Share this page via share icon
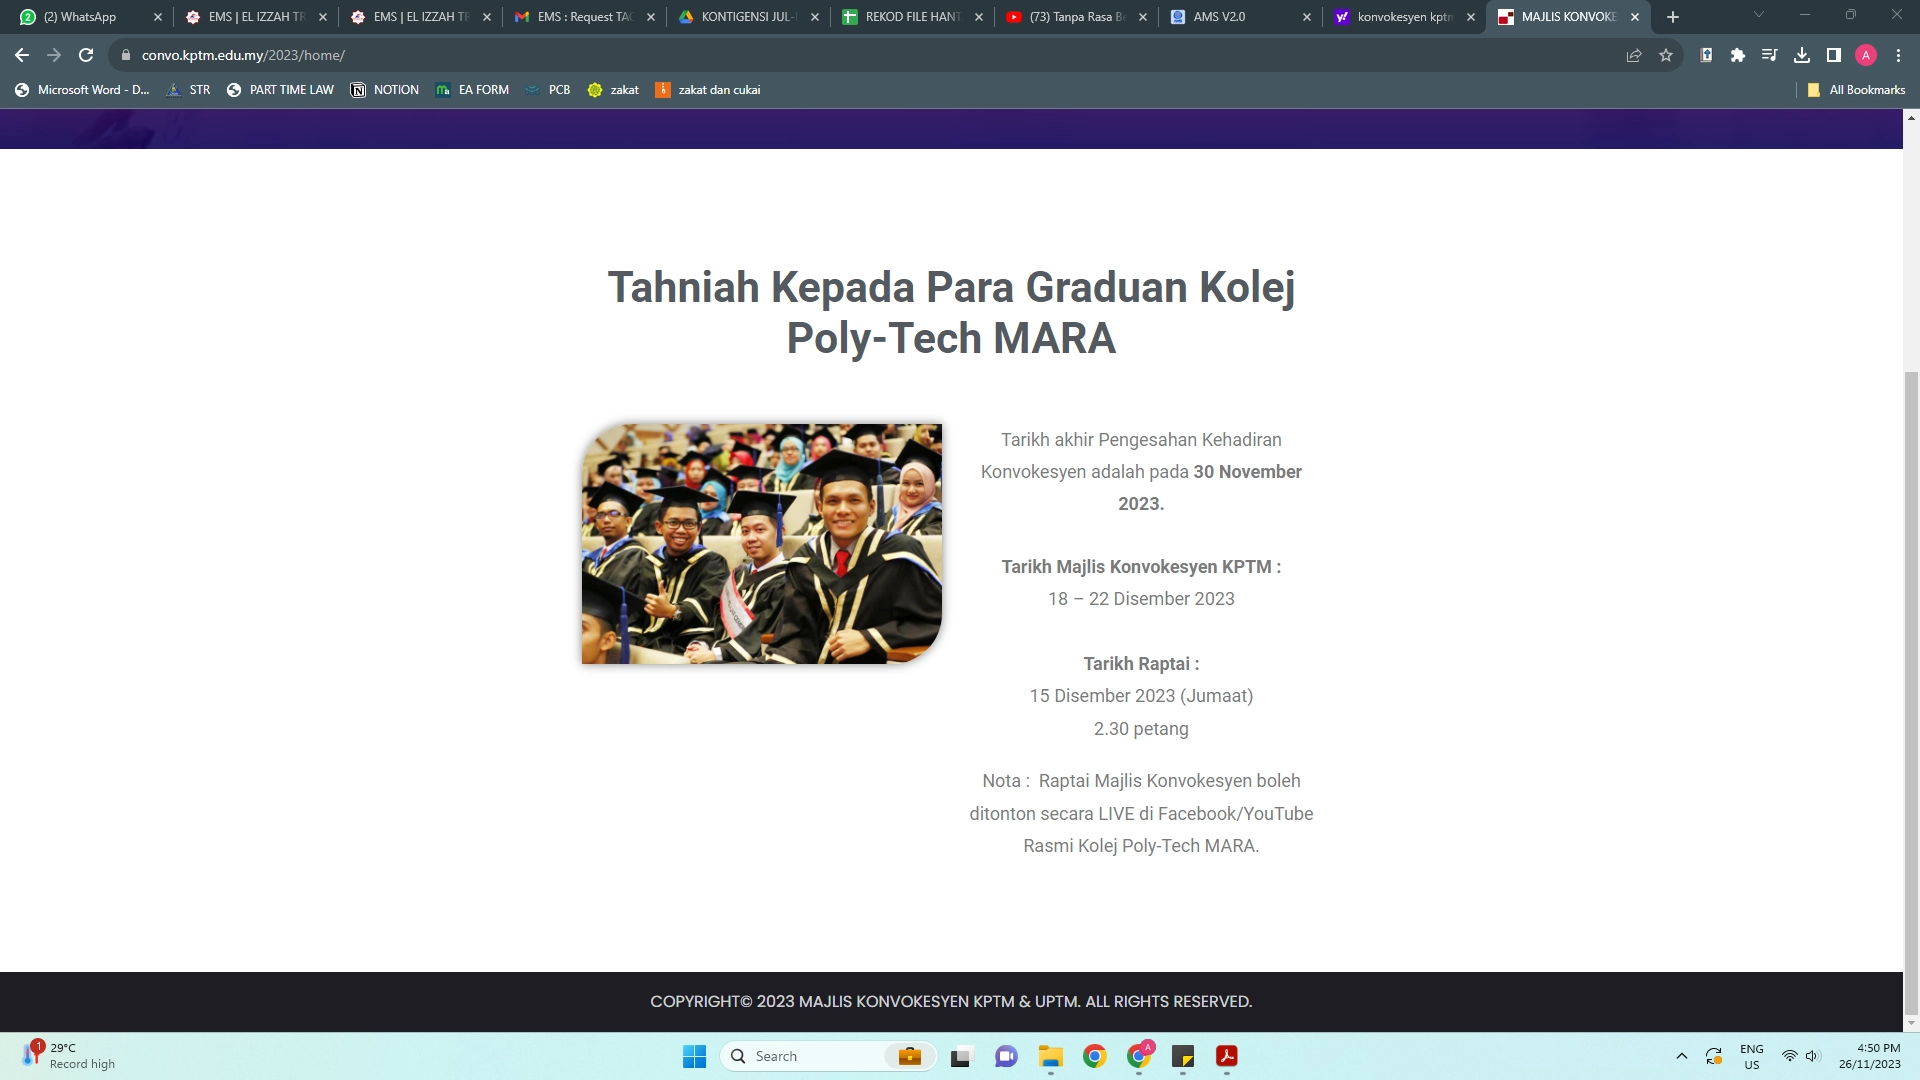This screenshot has height=1080, width=1920. coord(1634,55)
